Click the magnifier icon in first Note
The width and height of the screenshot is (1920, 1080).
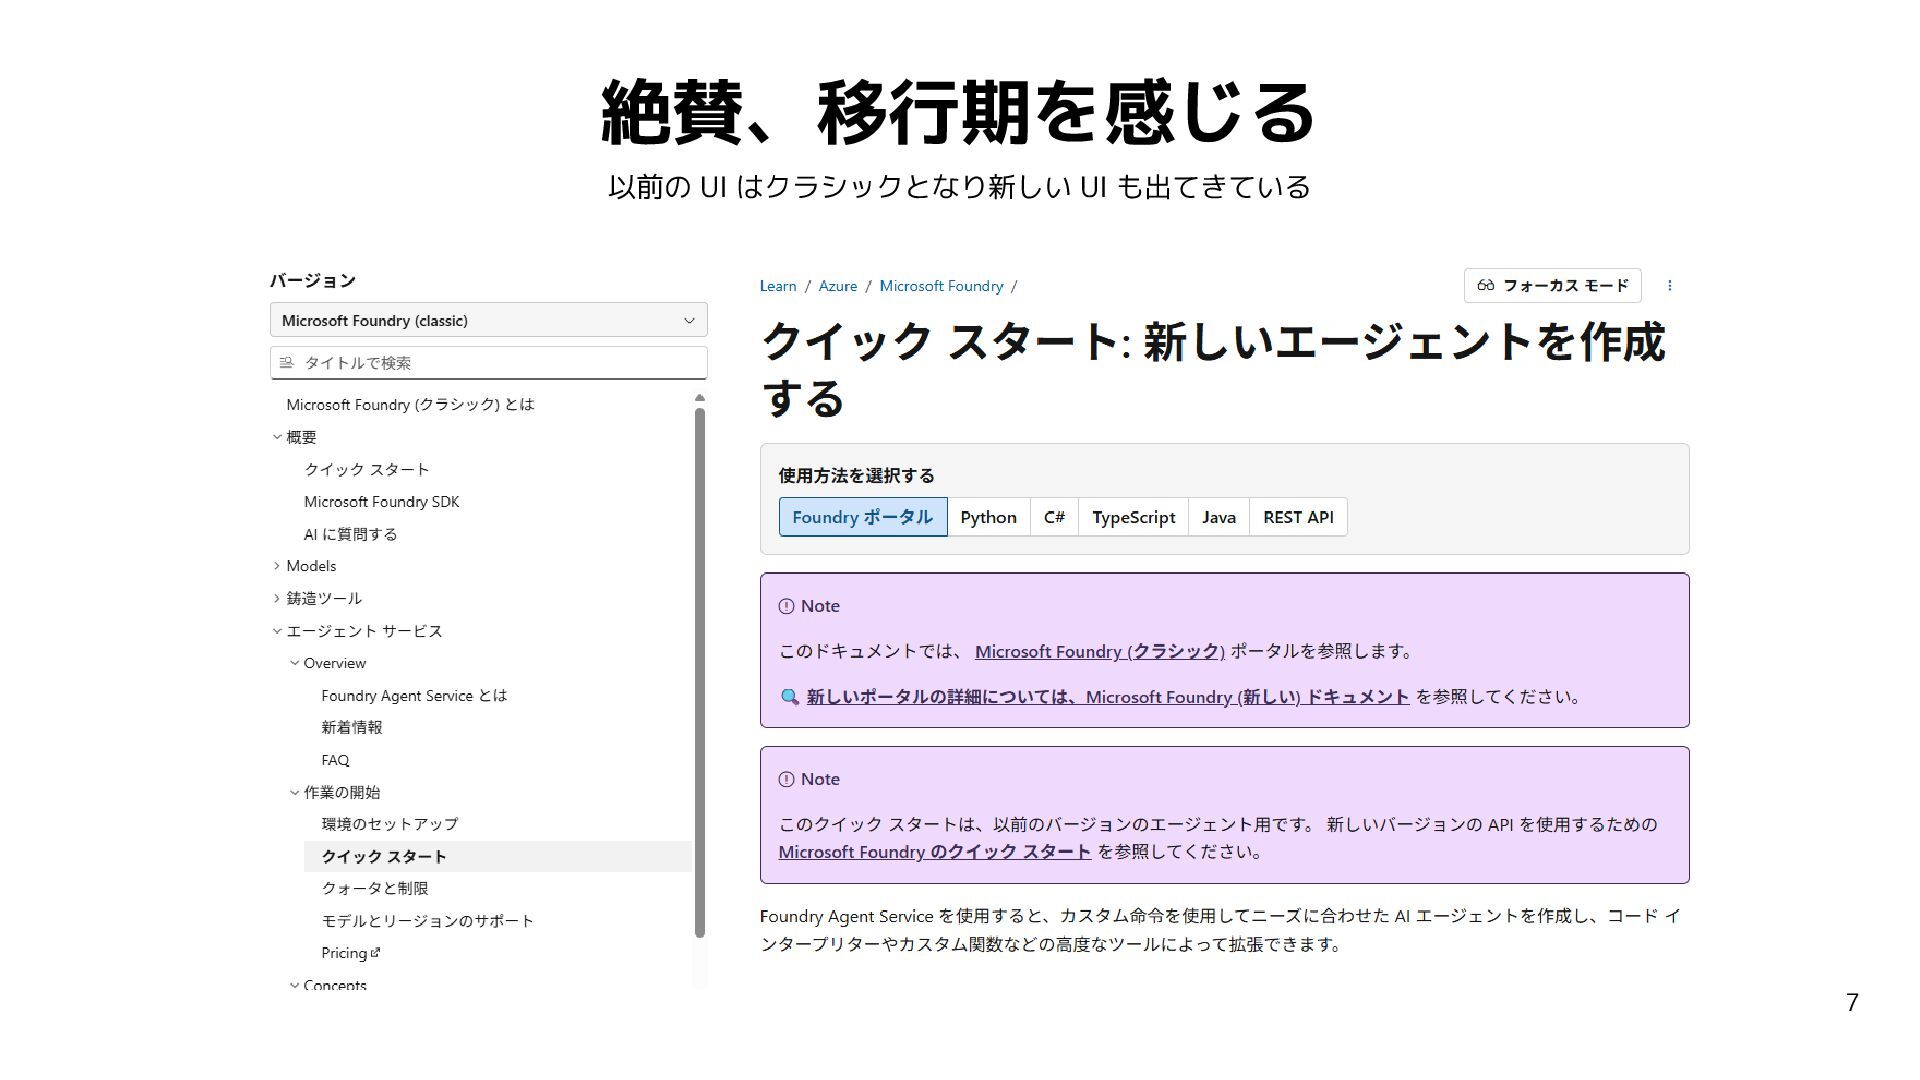click(x=789, y=697)
